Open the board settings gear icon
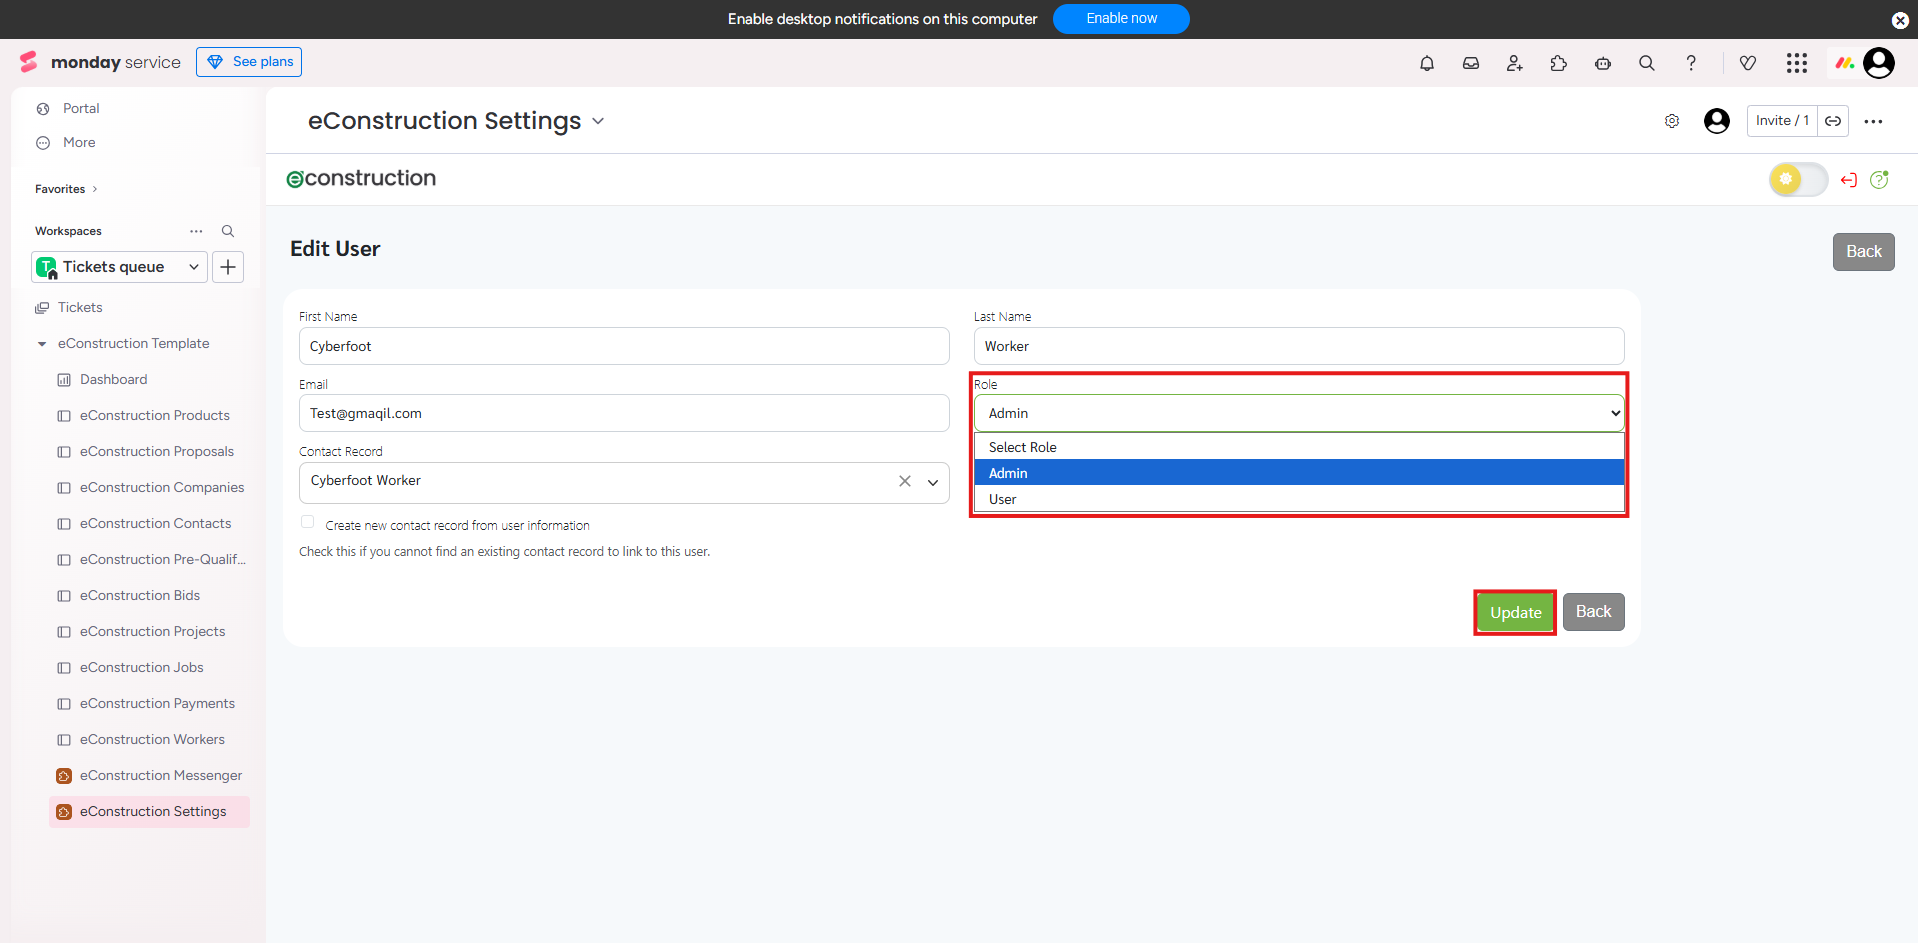This screenshot has width=1918, height=943. (1672, 121)
